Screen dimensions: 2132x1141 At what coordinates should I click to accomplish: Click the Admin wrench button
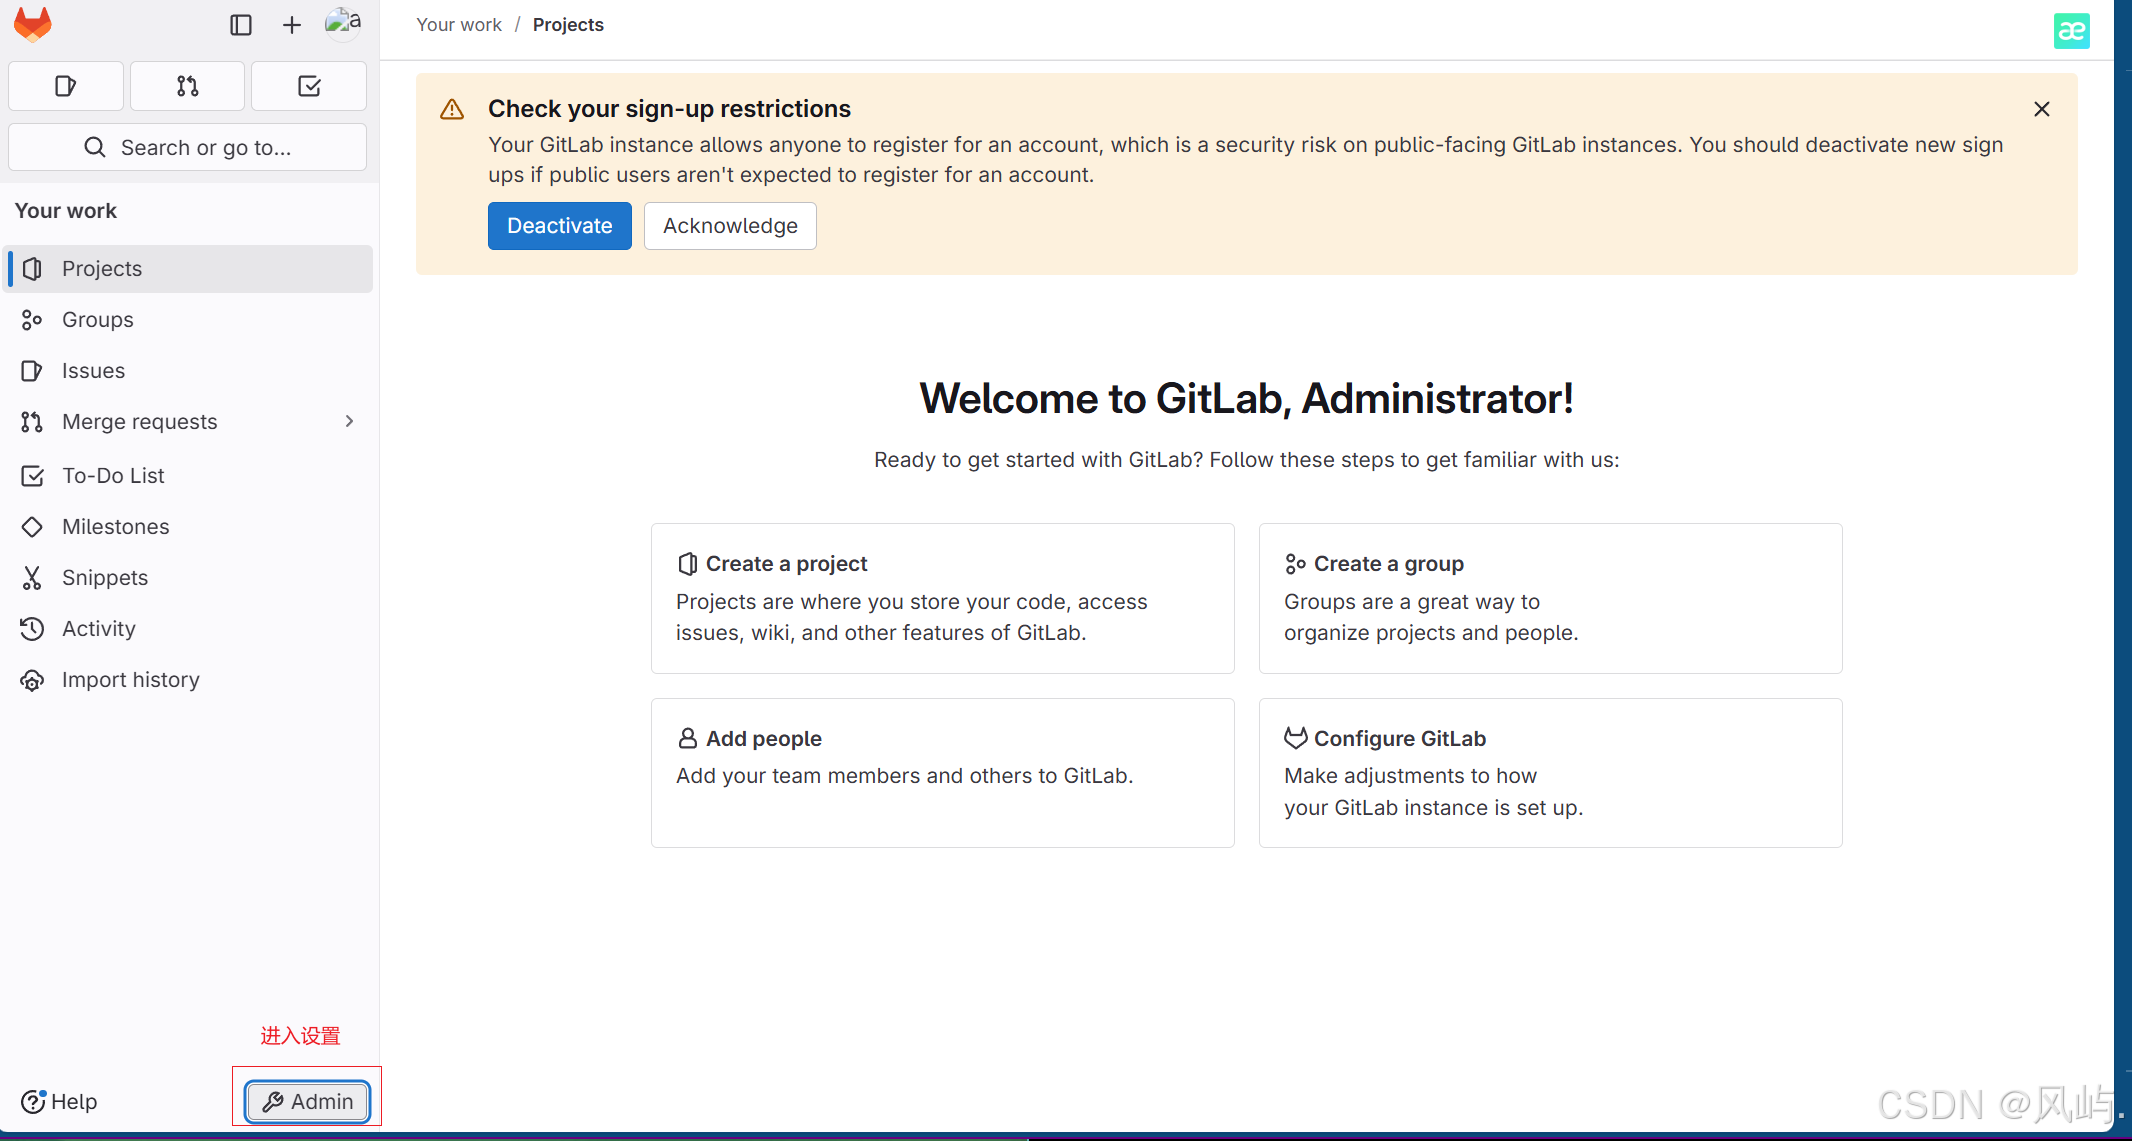point(307,1101)
